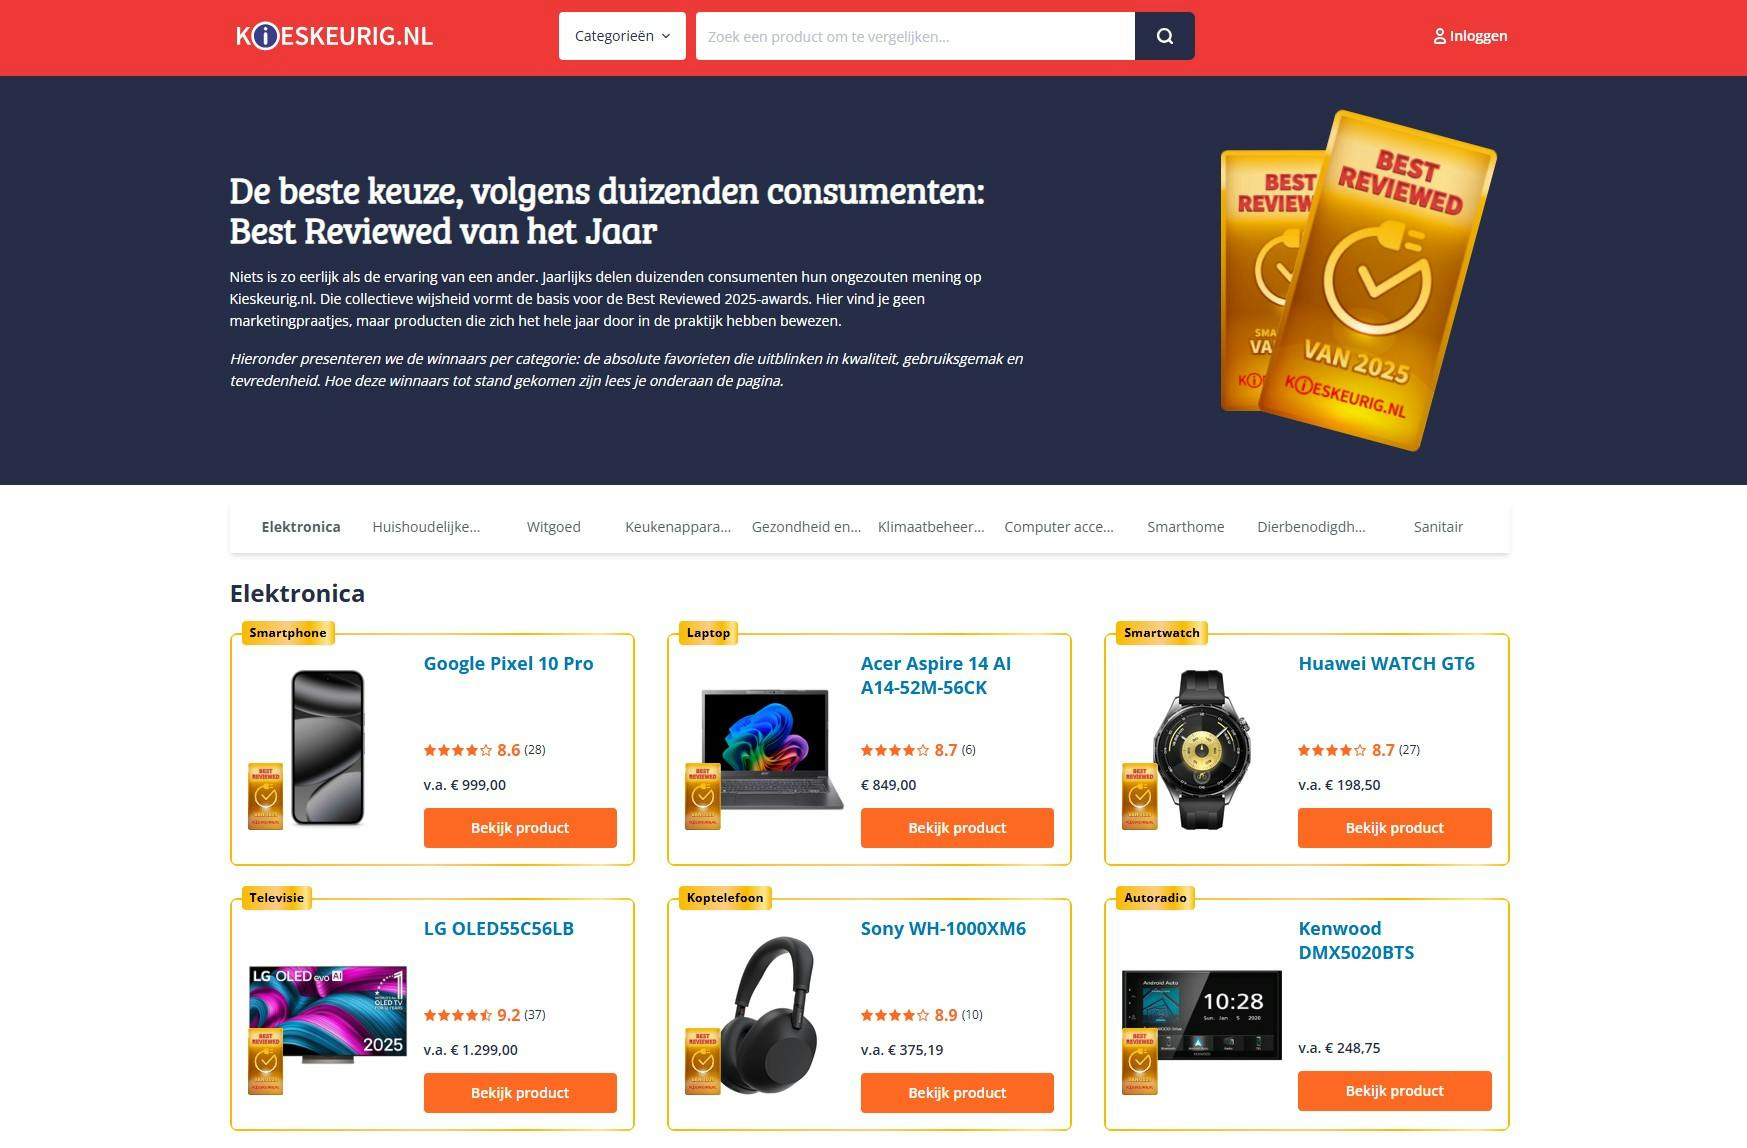
Task: Click Bekijk product for Sony WH-1000XM6
Action: point(957,1093)
